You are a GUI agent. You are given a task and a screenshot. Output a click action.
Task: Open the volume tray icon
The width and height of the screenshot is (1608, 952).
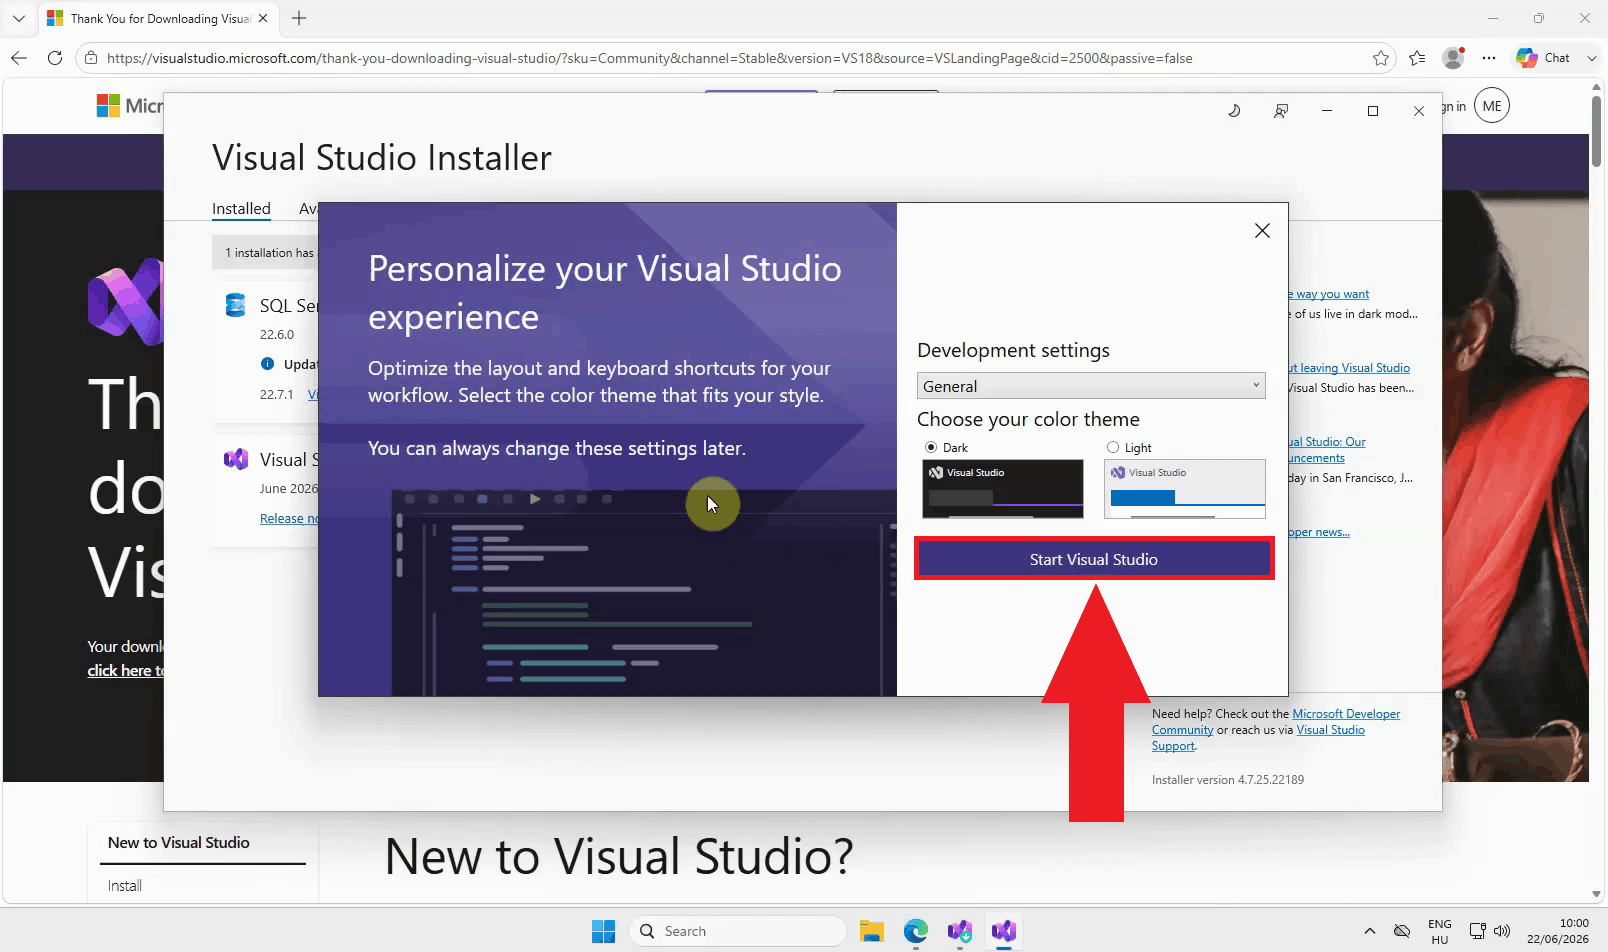[1502, 931]
